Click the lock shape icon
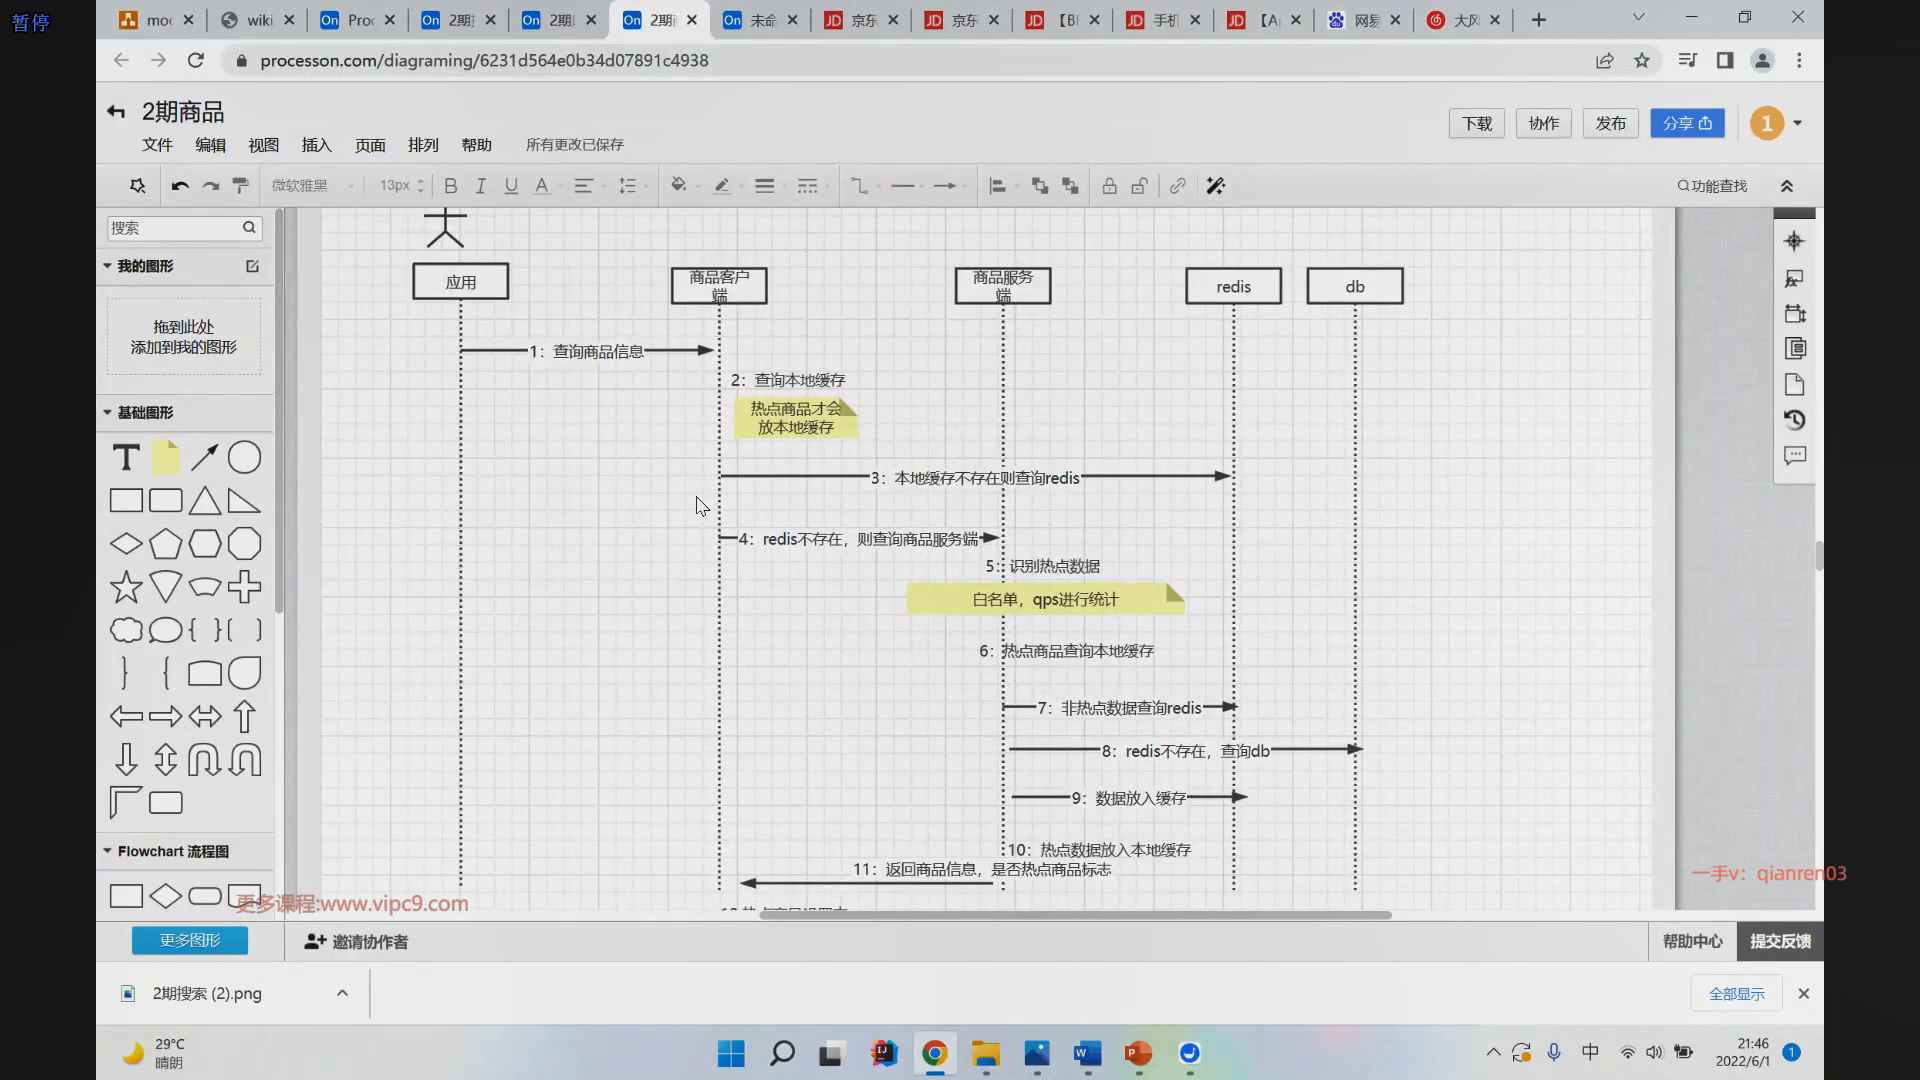 (x=1109, y=186)
